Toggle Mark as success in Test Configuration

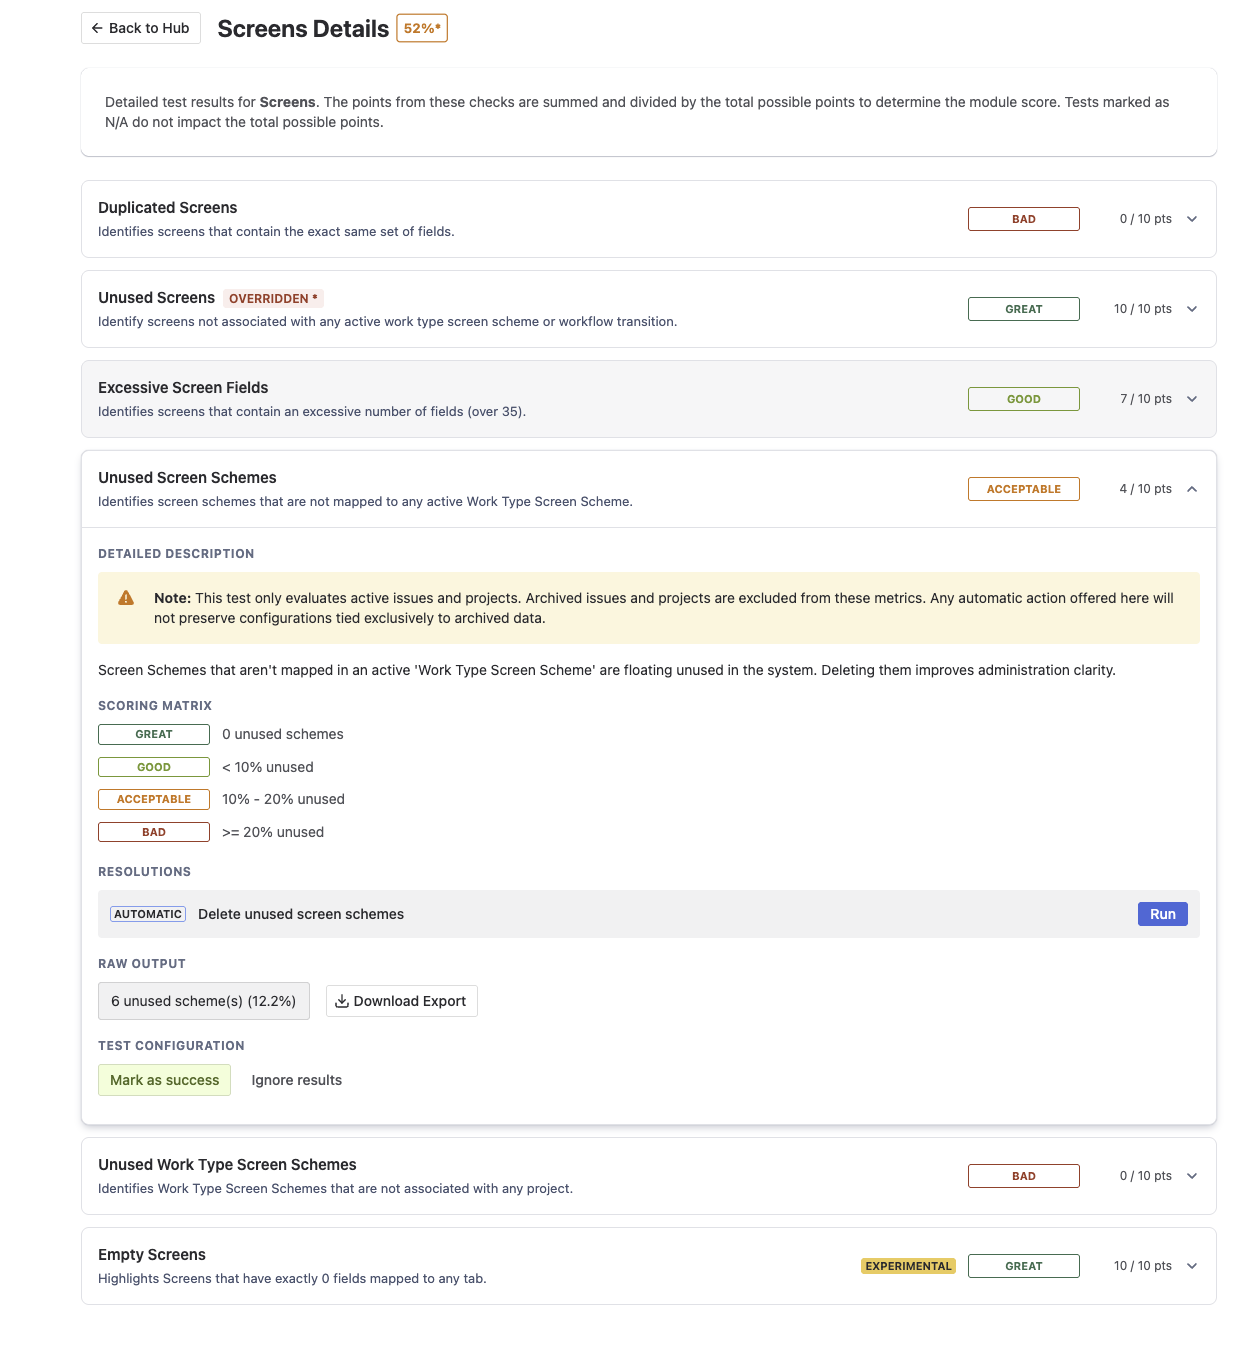(x=164, y=1079)
